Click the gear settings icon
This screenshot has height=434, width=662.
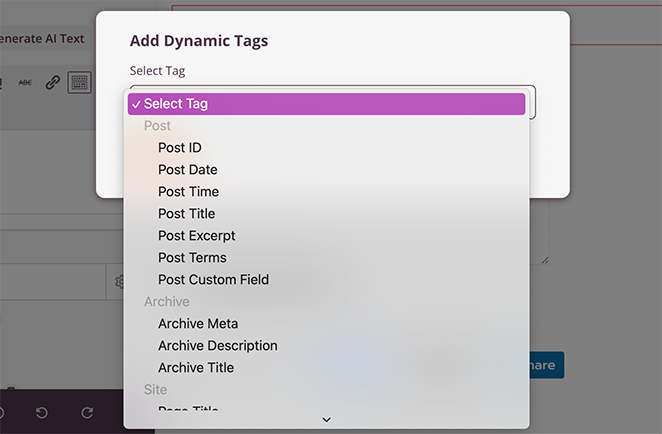pyautogui.click(x=119, y=282)
